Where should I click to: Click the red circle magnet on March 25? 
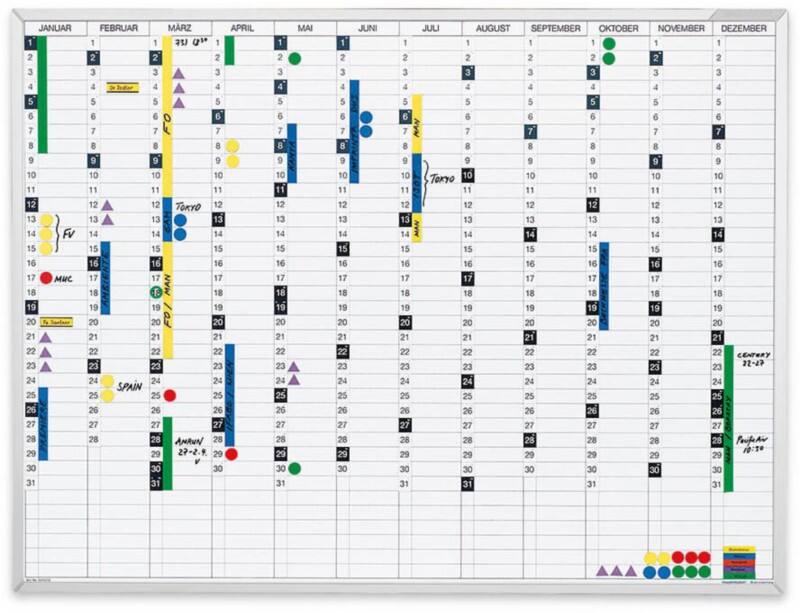tap(170, 395)
